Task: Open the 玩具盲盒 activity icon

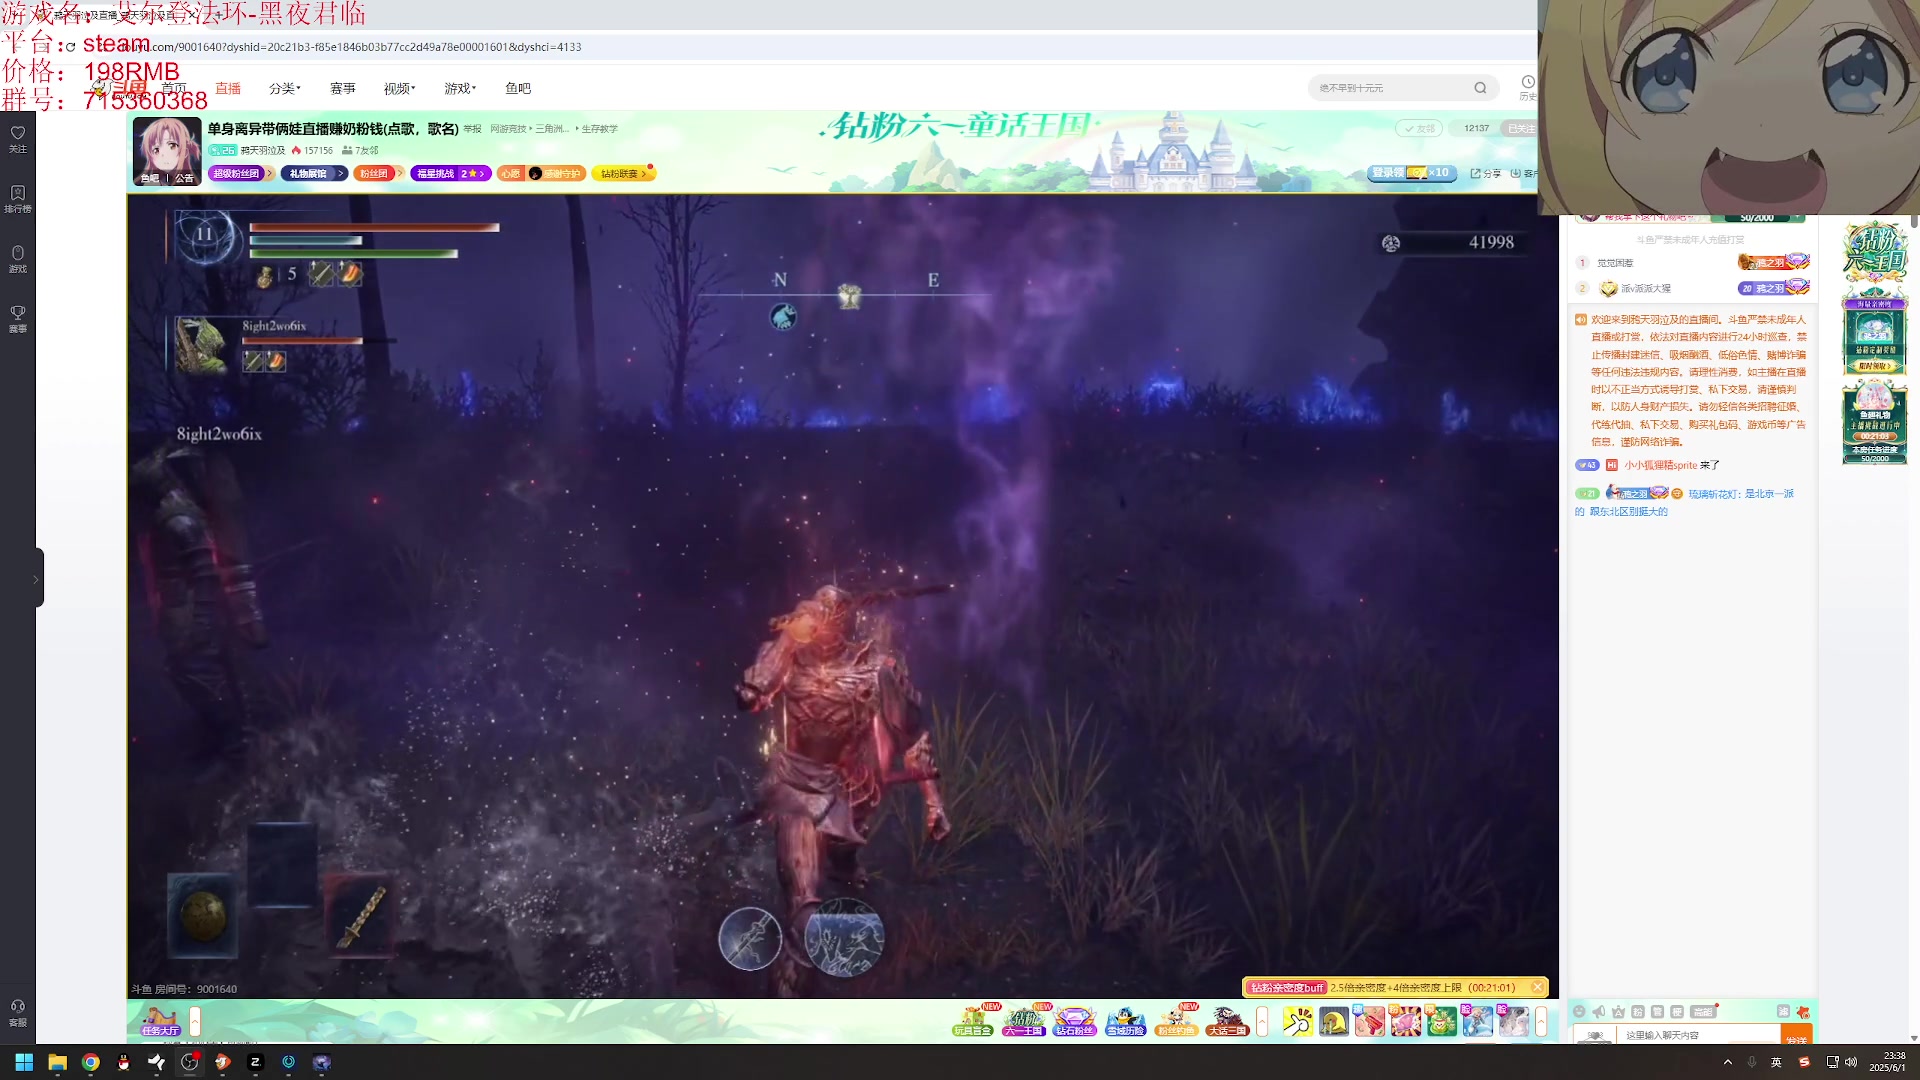Action: (x=972, y=1021)
